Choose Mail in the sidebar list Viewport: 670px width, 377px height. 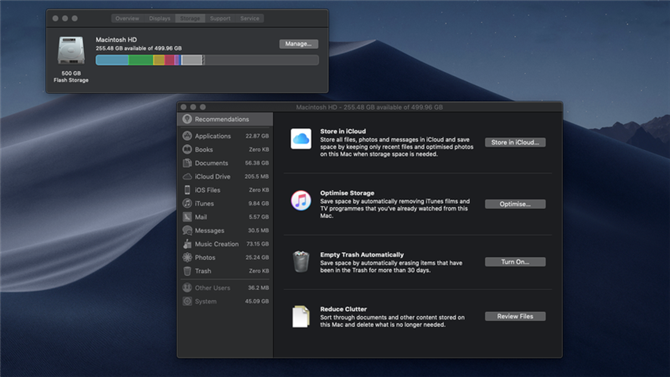coord(225,217)
